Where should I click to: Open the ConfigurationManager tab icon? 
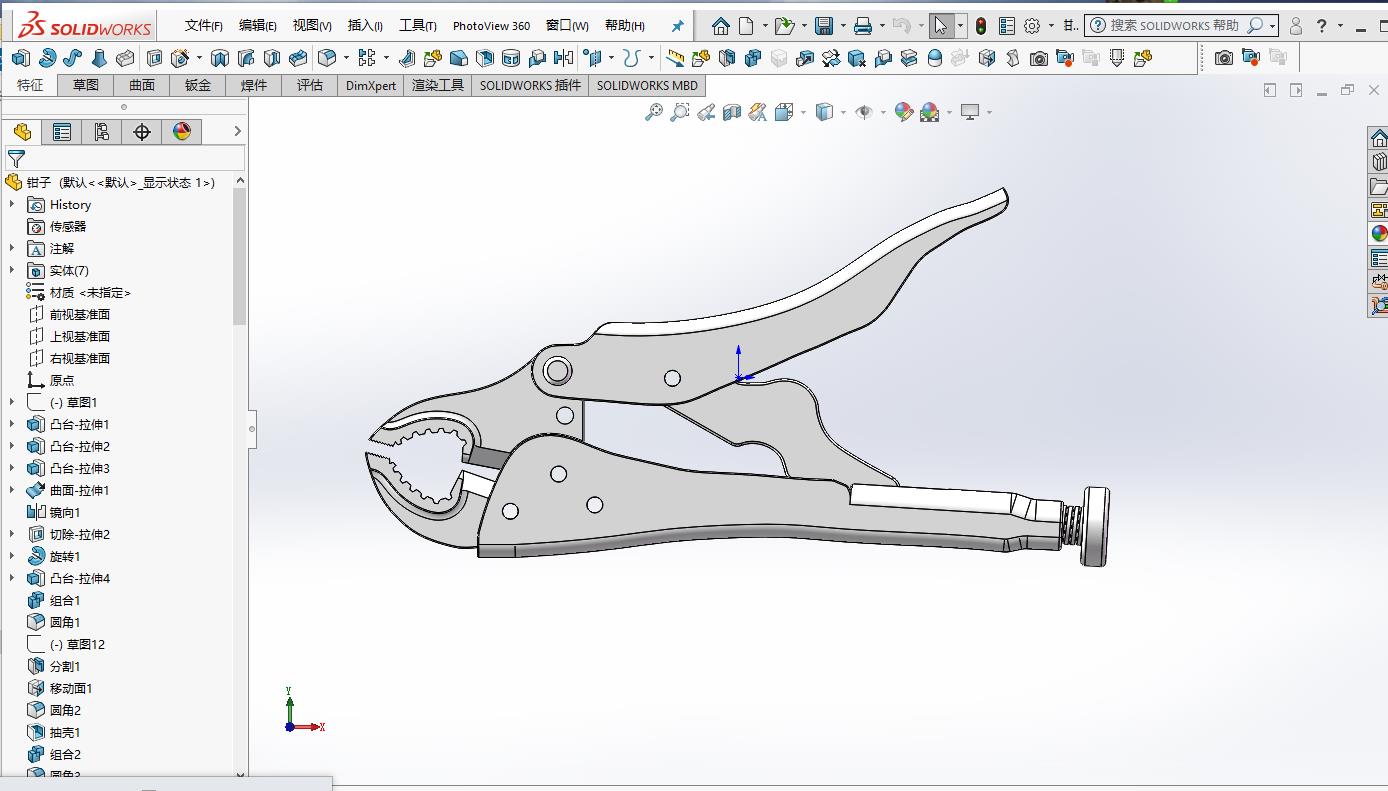[x=102, y=132]
